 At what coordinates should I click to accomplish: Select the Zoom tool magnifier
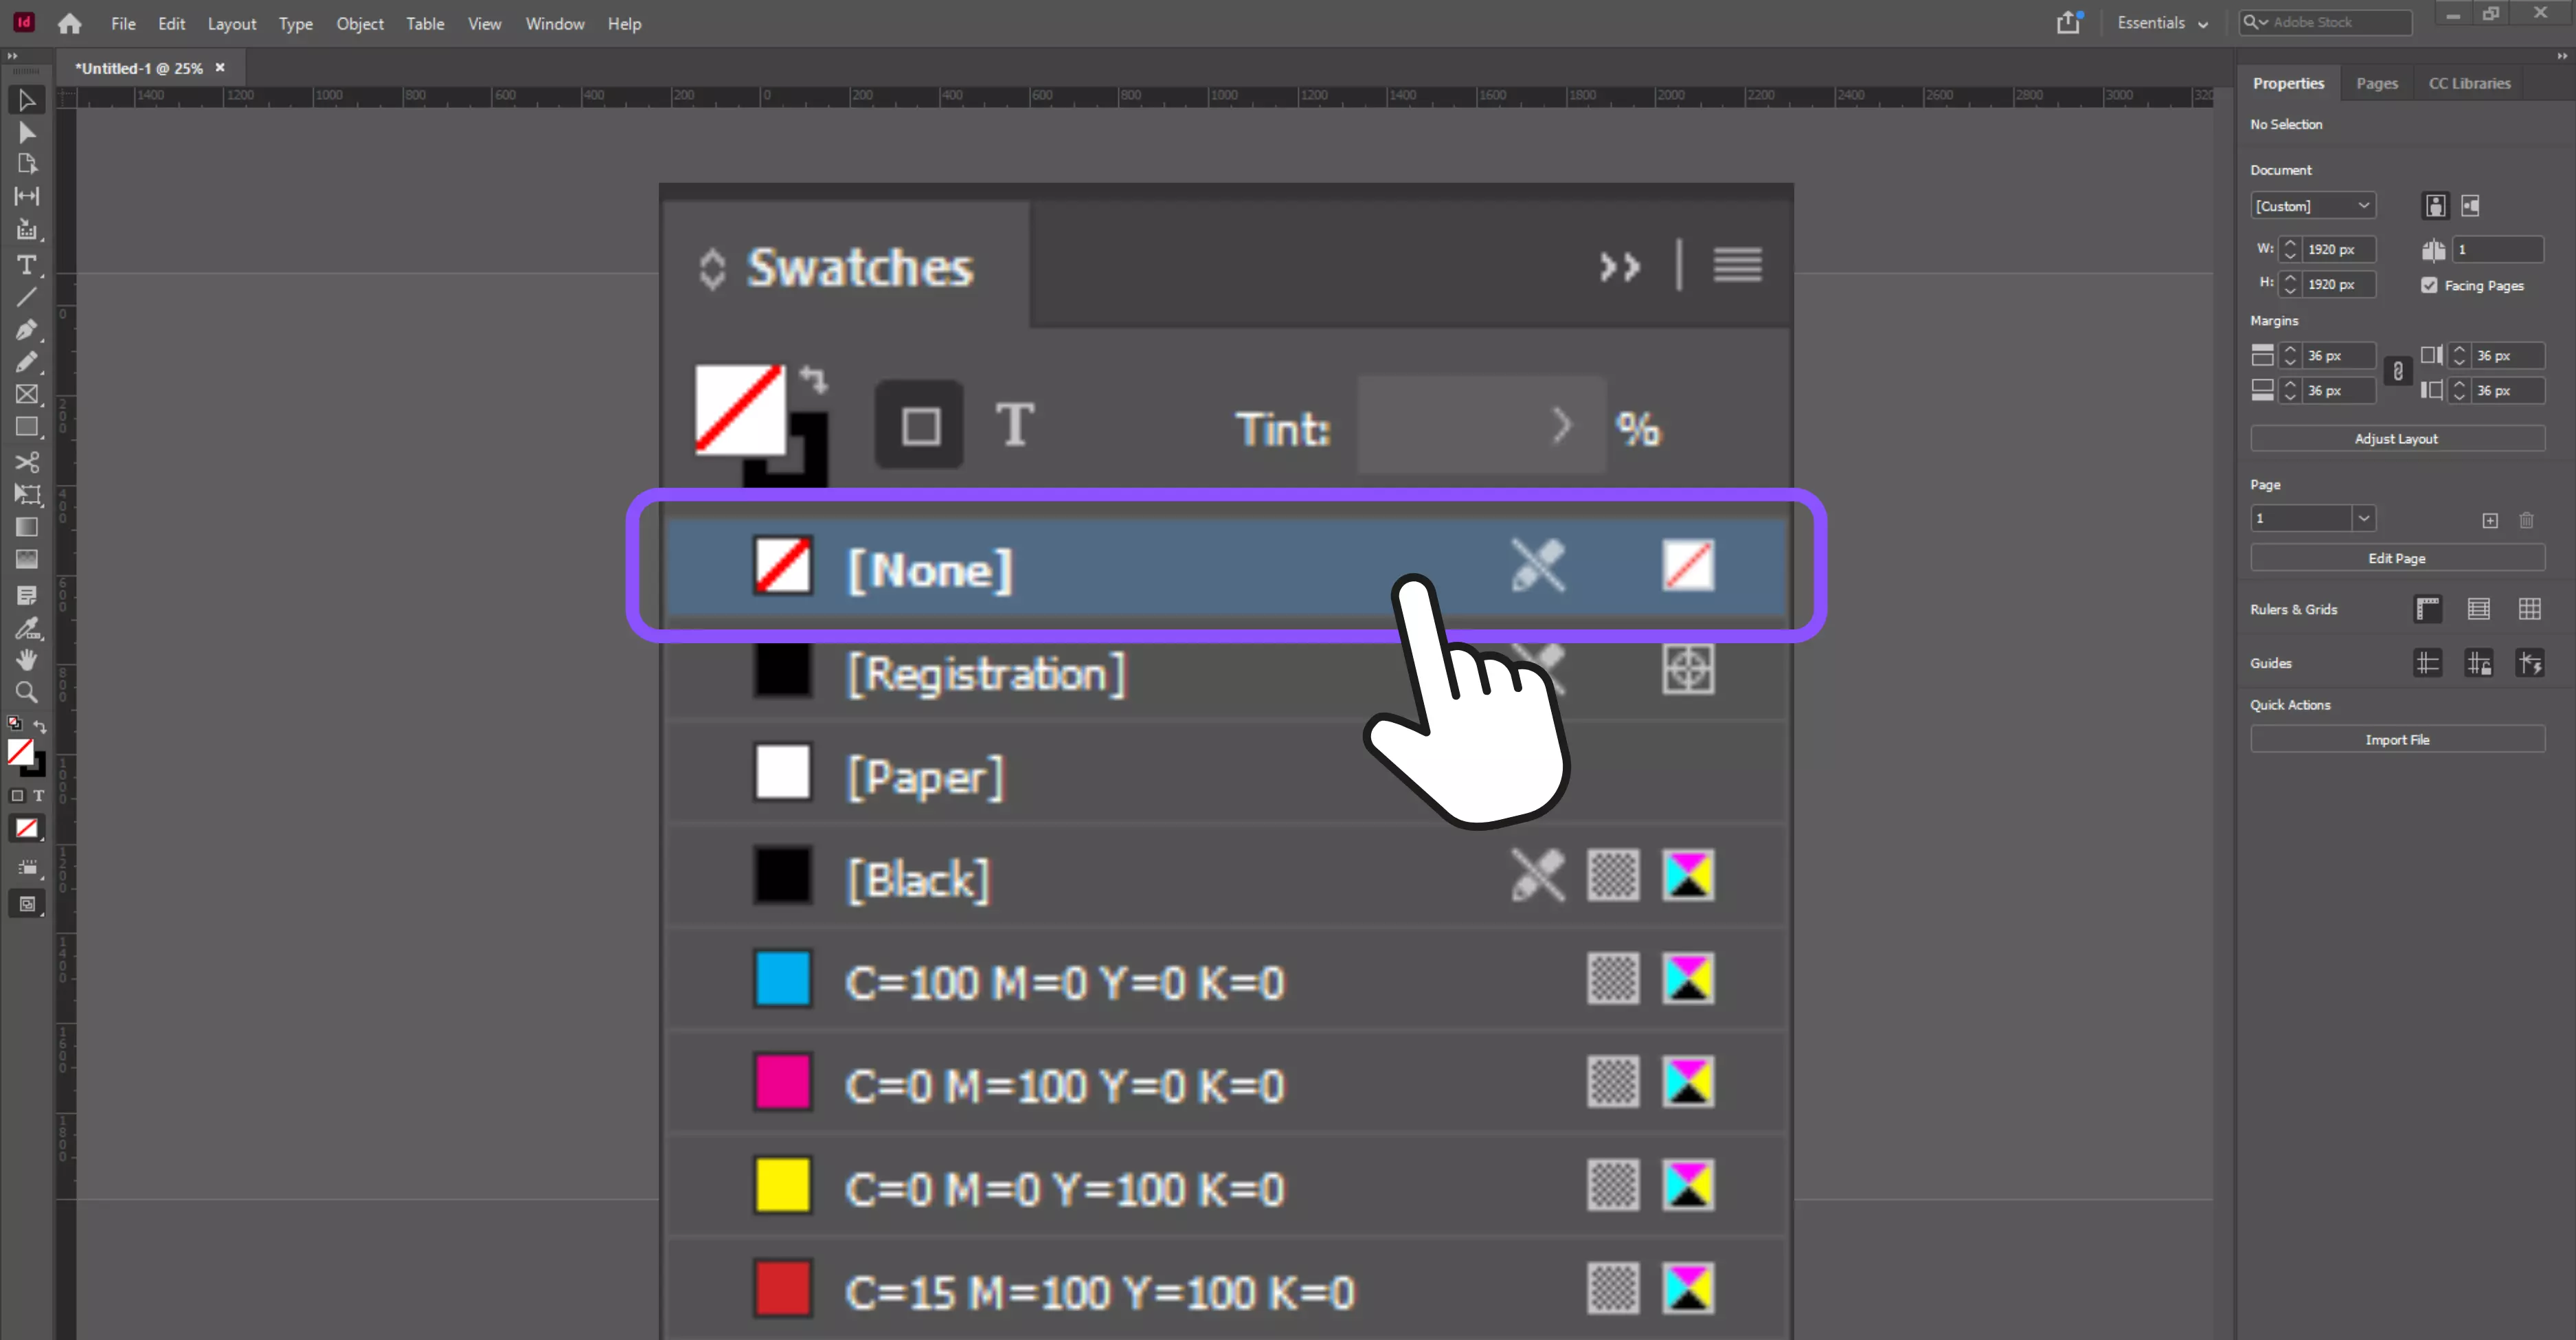tap(27, 692)
